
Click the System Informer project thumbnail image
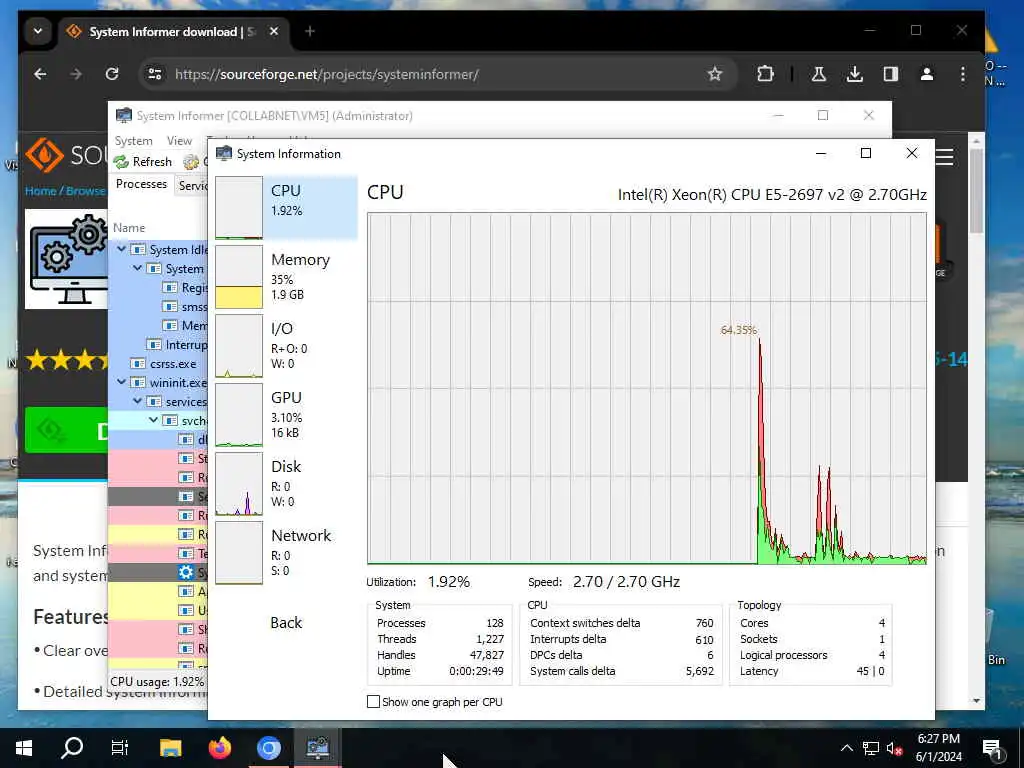(x=66, y=259)
